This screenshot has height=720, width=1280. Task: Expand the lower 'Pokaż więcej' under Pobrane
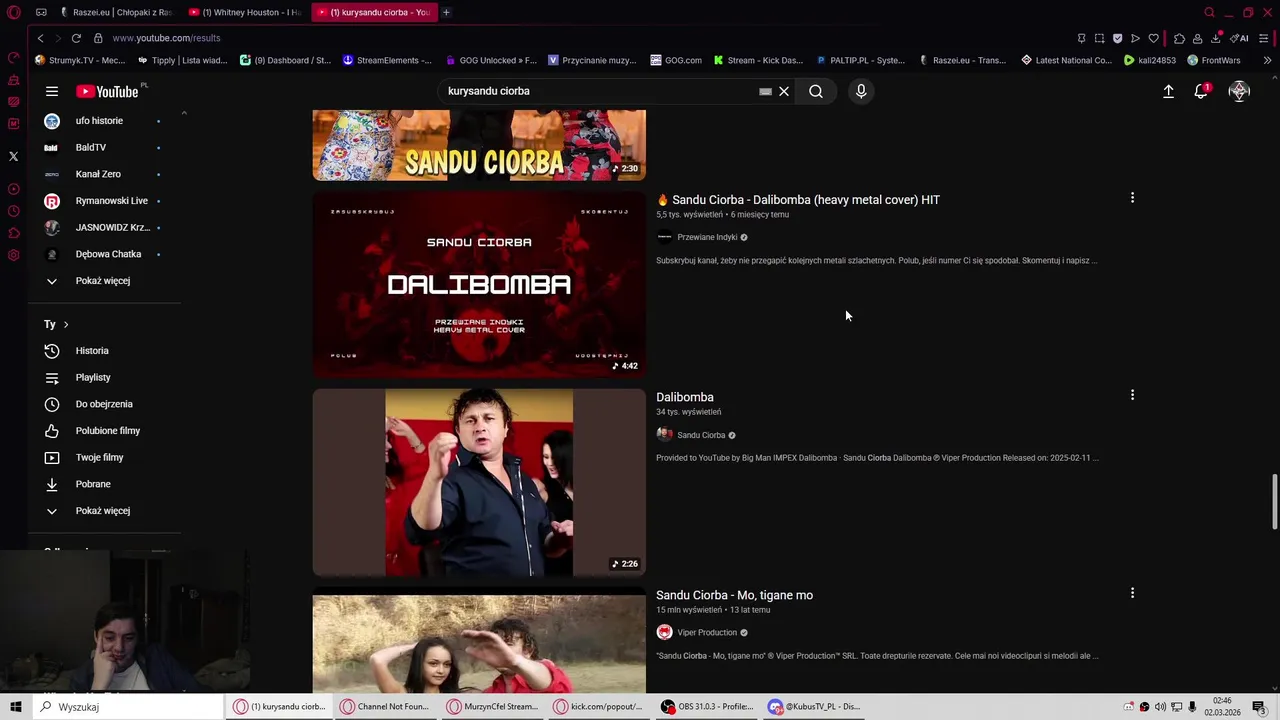coord(102,511)
